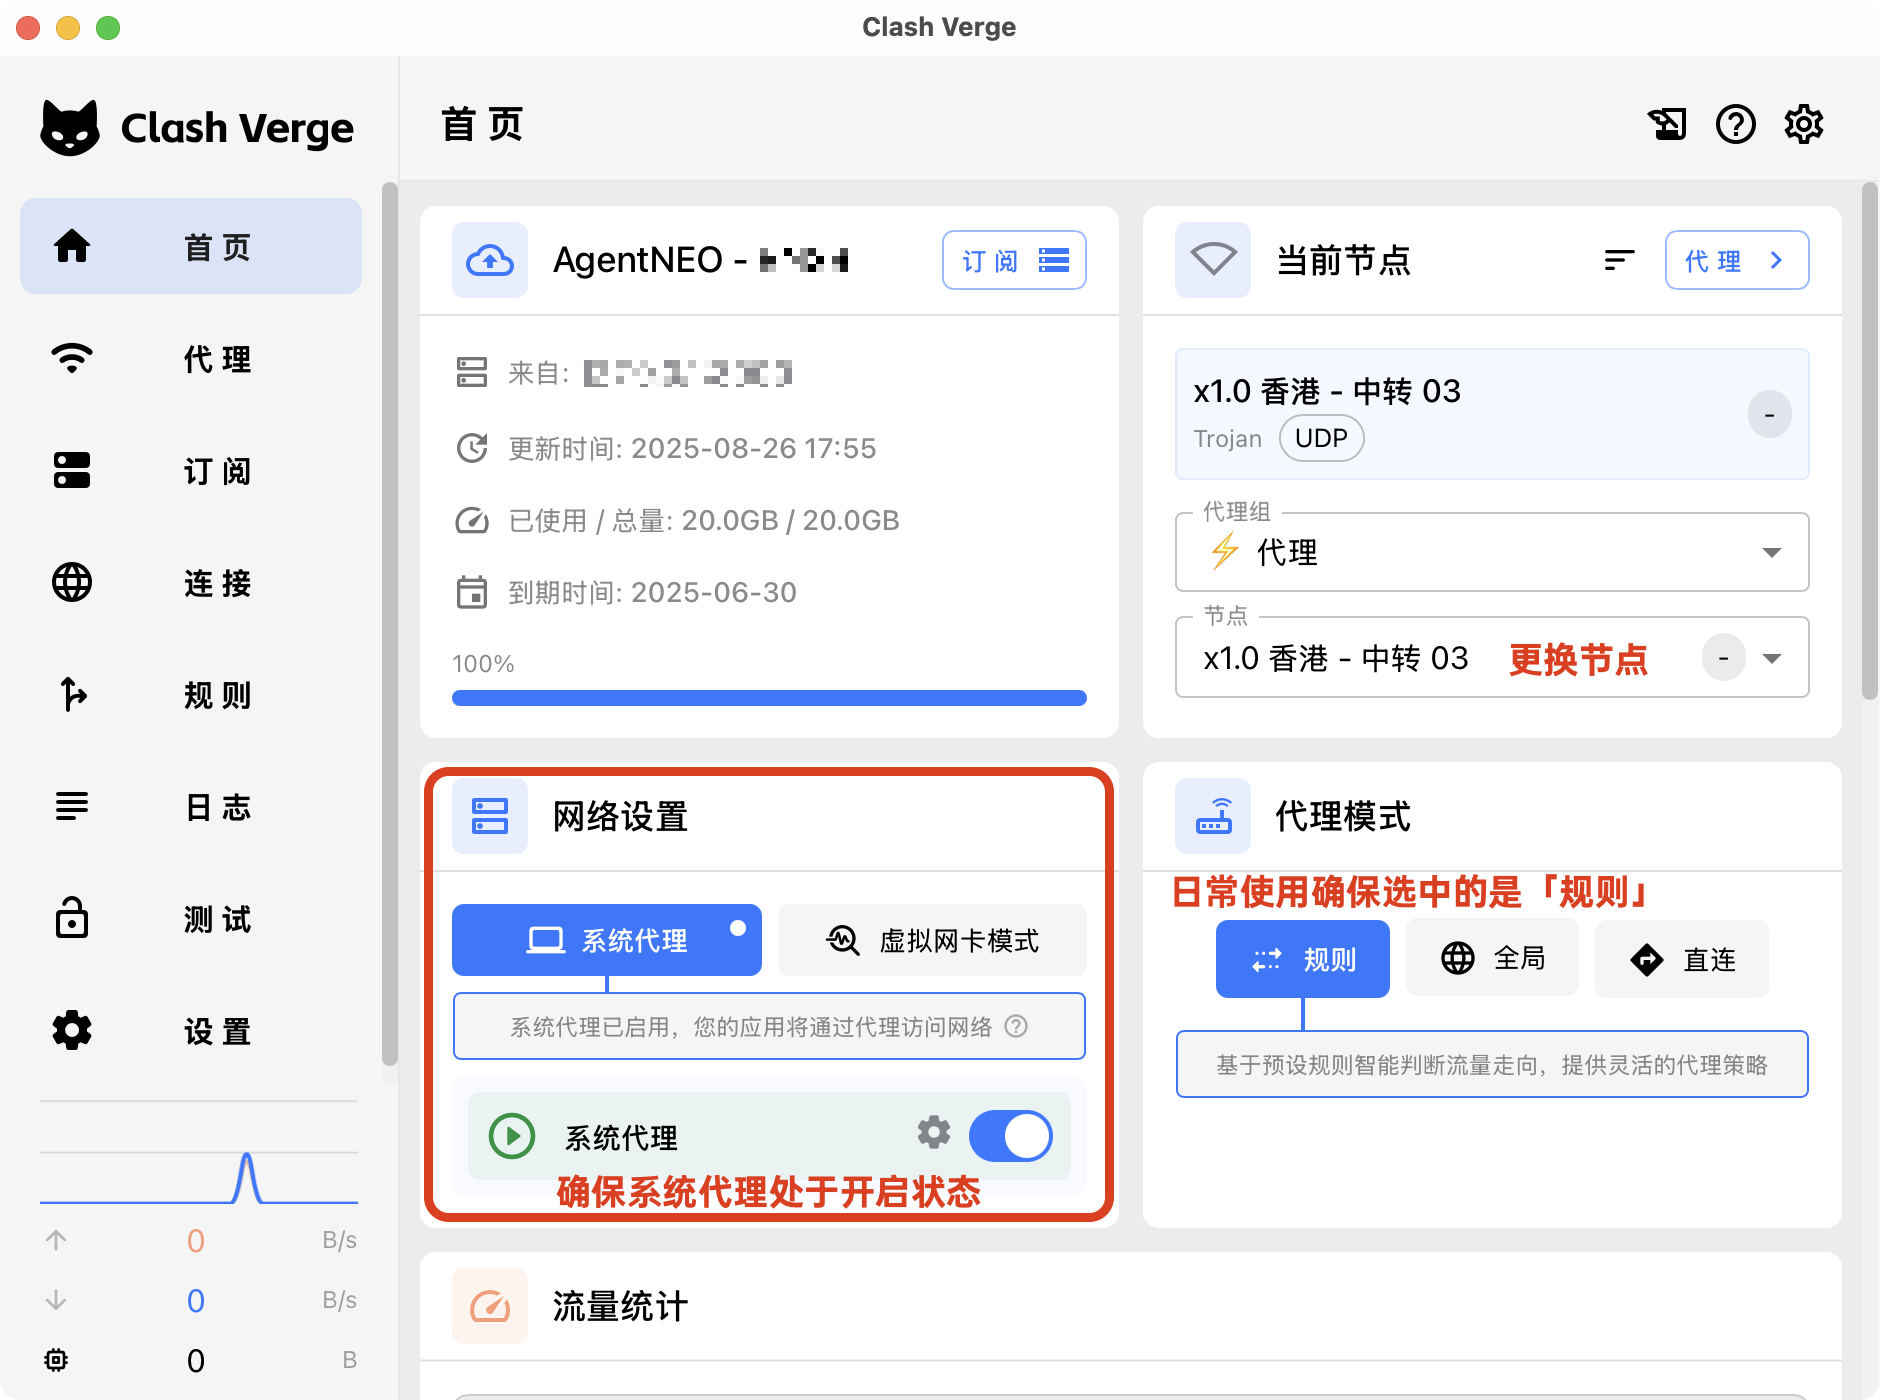Open the help question mark icon
1880x1400 pixels.
(1736, 125)
